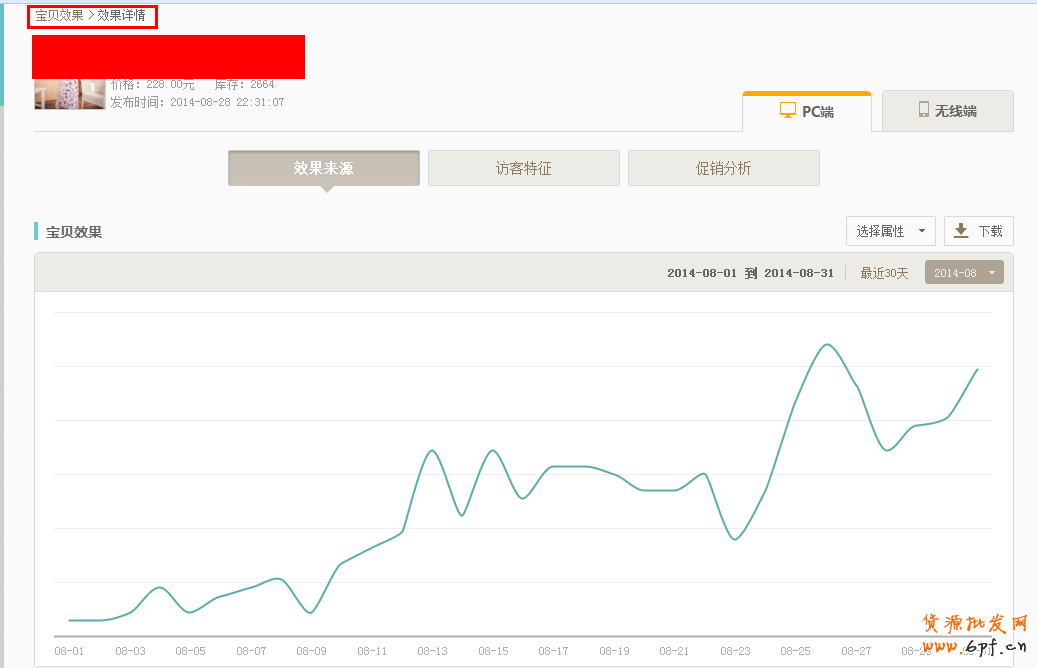Click the chart dip near 08-23
This screenshot has height=668, width=1037.
[735, 539]
